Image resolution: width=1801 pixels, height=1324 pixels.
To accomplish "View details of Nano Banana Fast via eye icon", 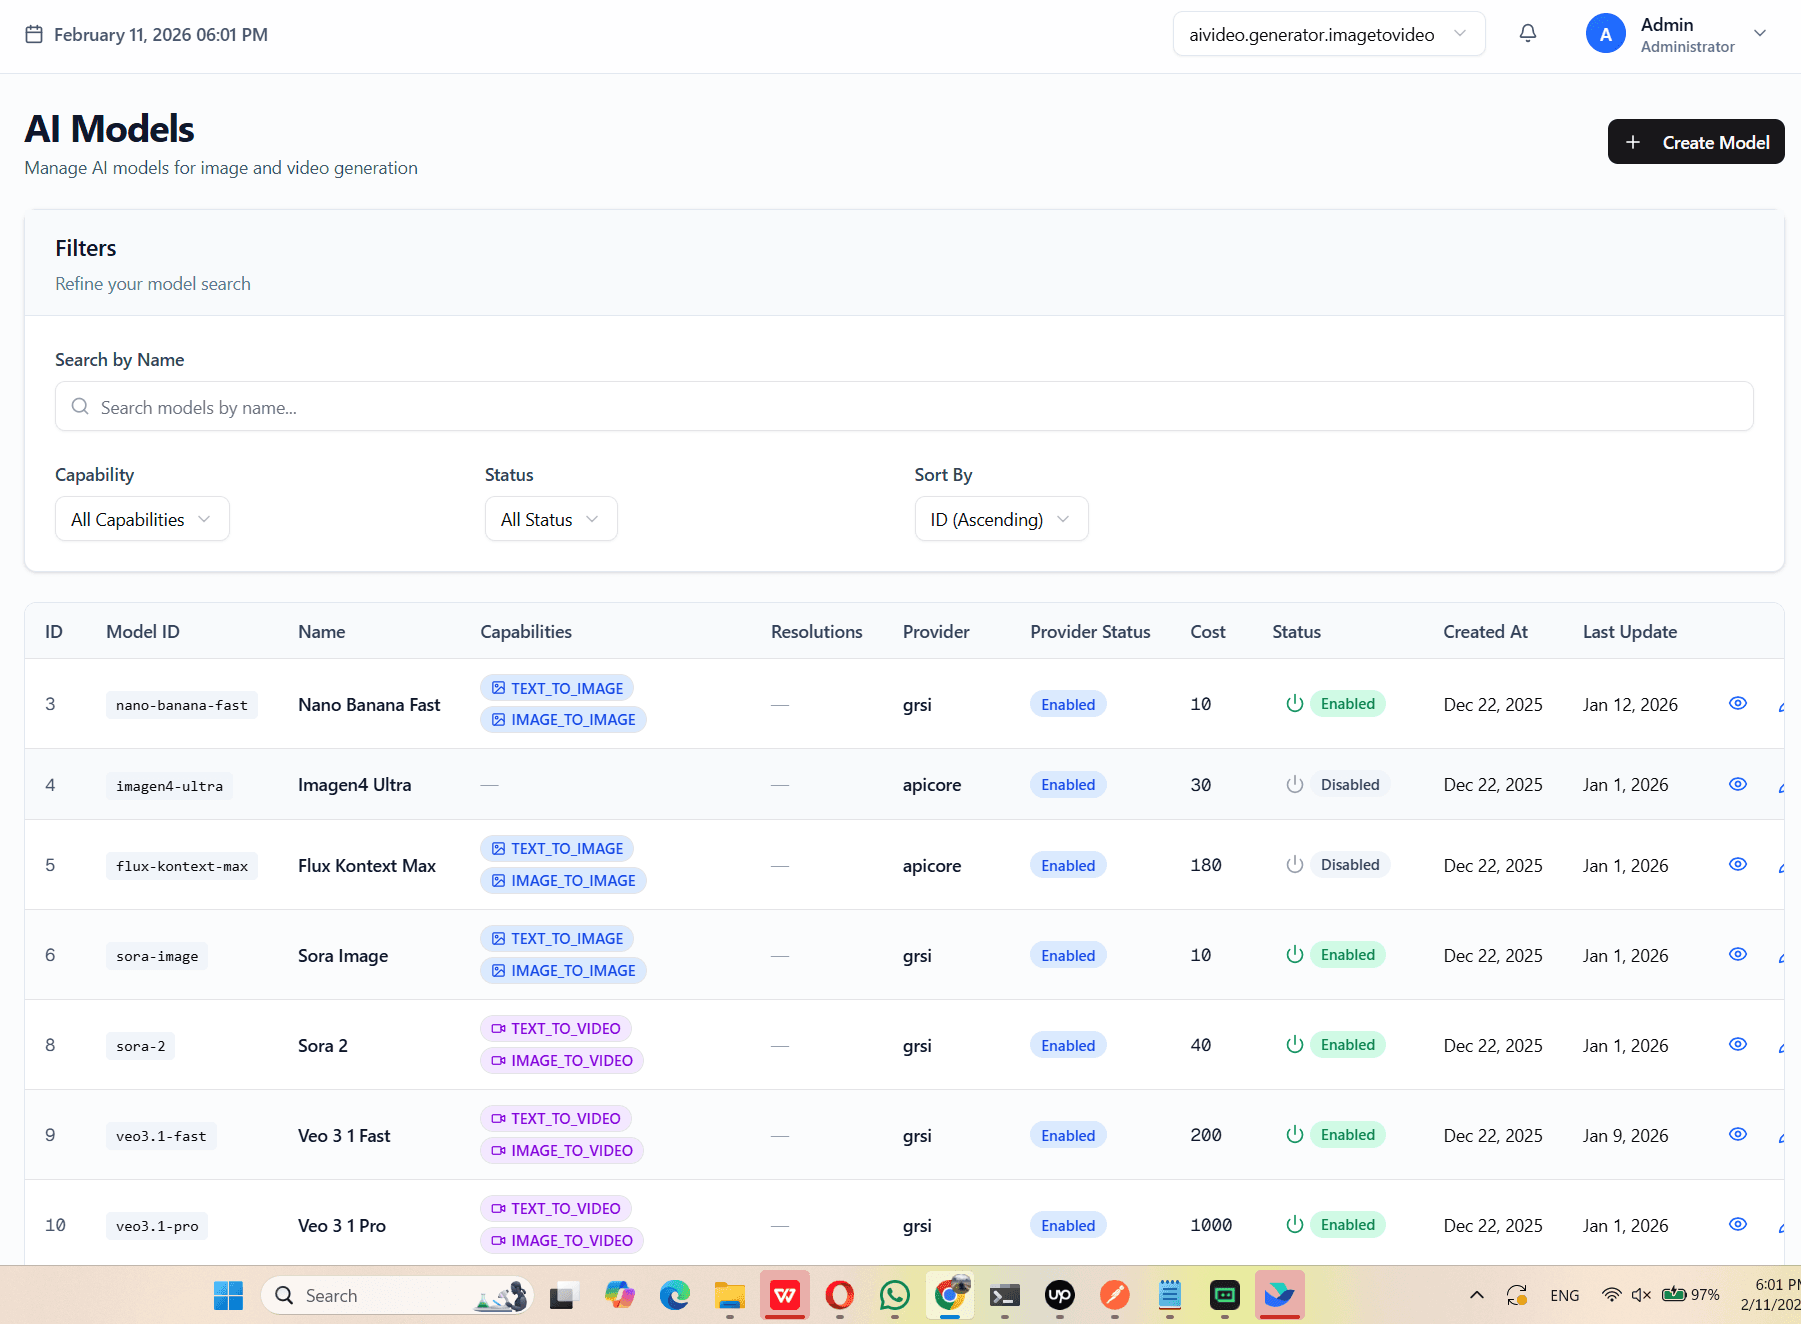I will [x=1737, y=704].
